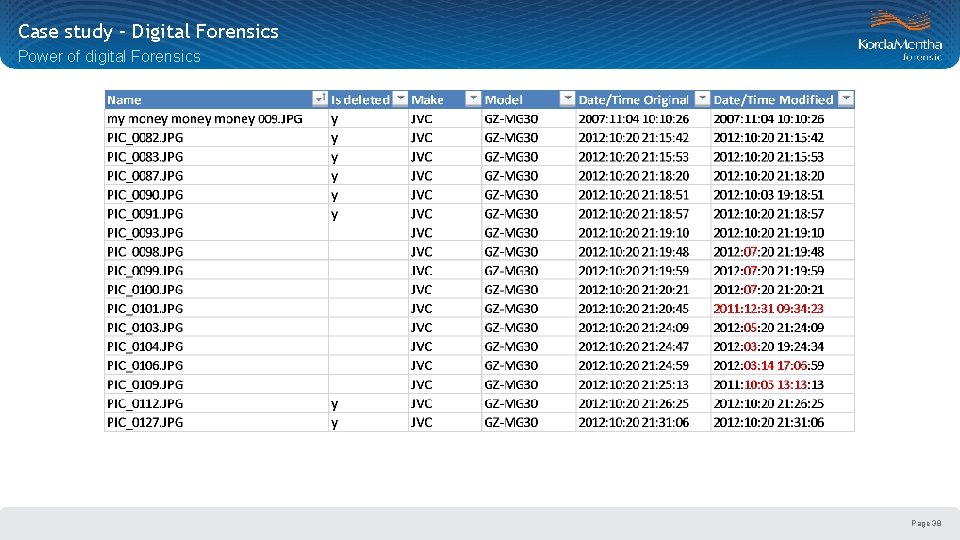Open the Make column filter dropdown

(x=473, y=99)
